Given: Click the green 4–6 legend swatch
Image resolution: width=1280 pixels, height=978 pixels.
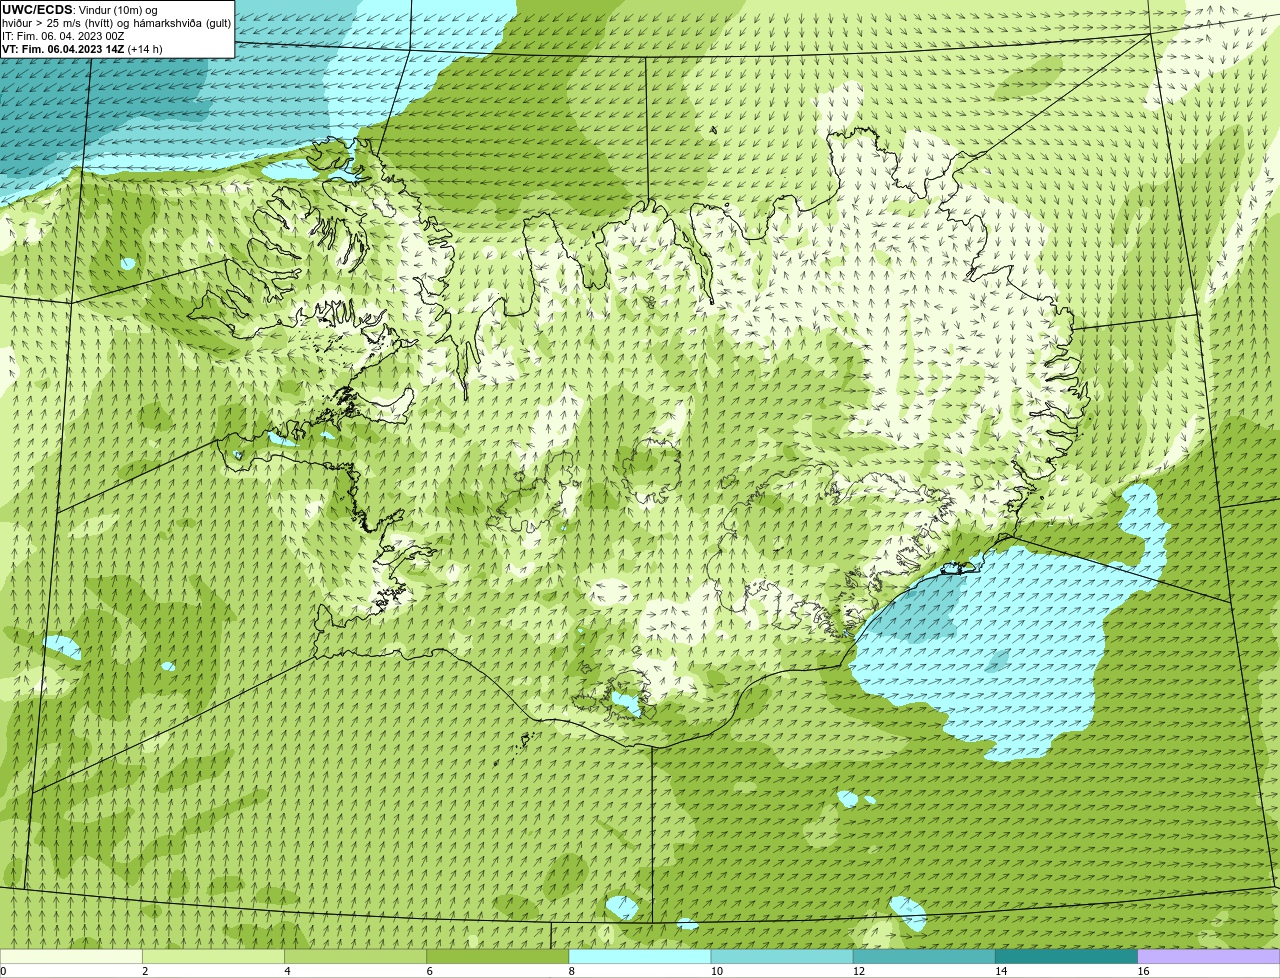Looking at the screenshot, I should (355, 957).
